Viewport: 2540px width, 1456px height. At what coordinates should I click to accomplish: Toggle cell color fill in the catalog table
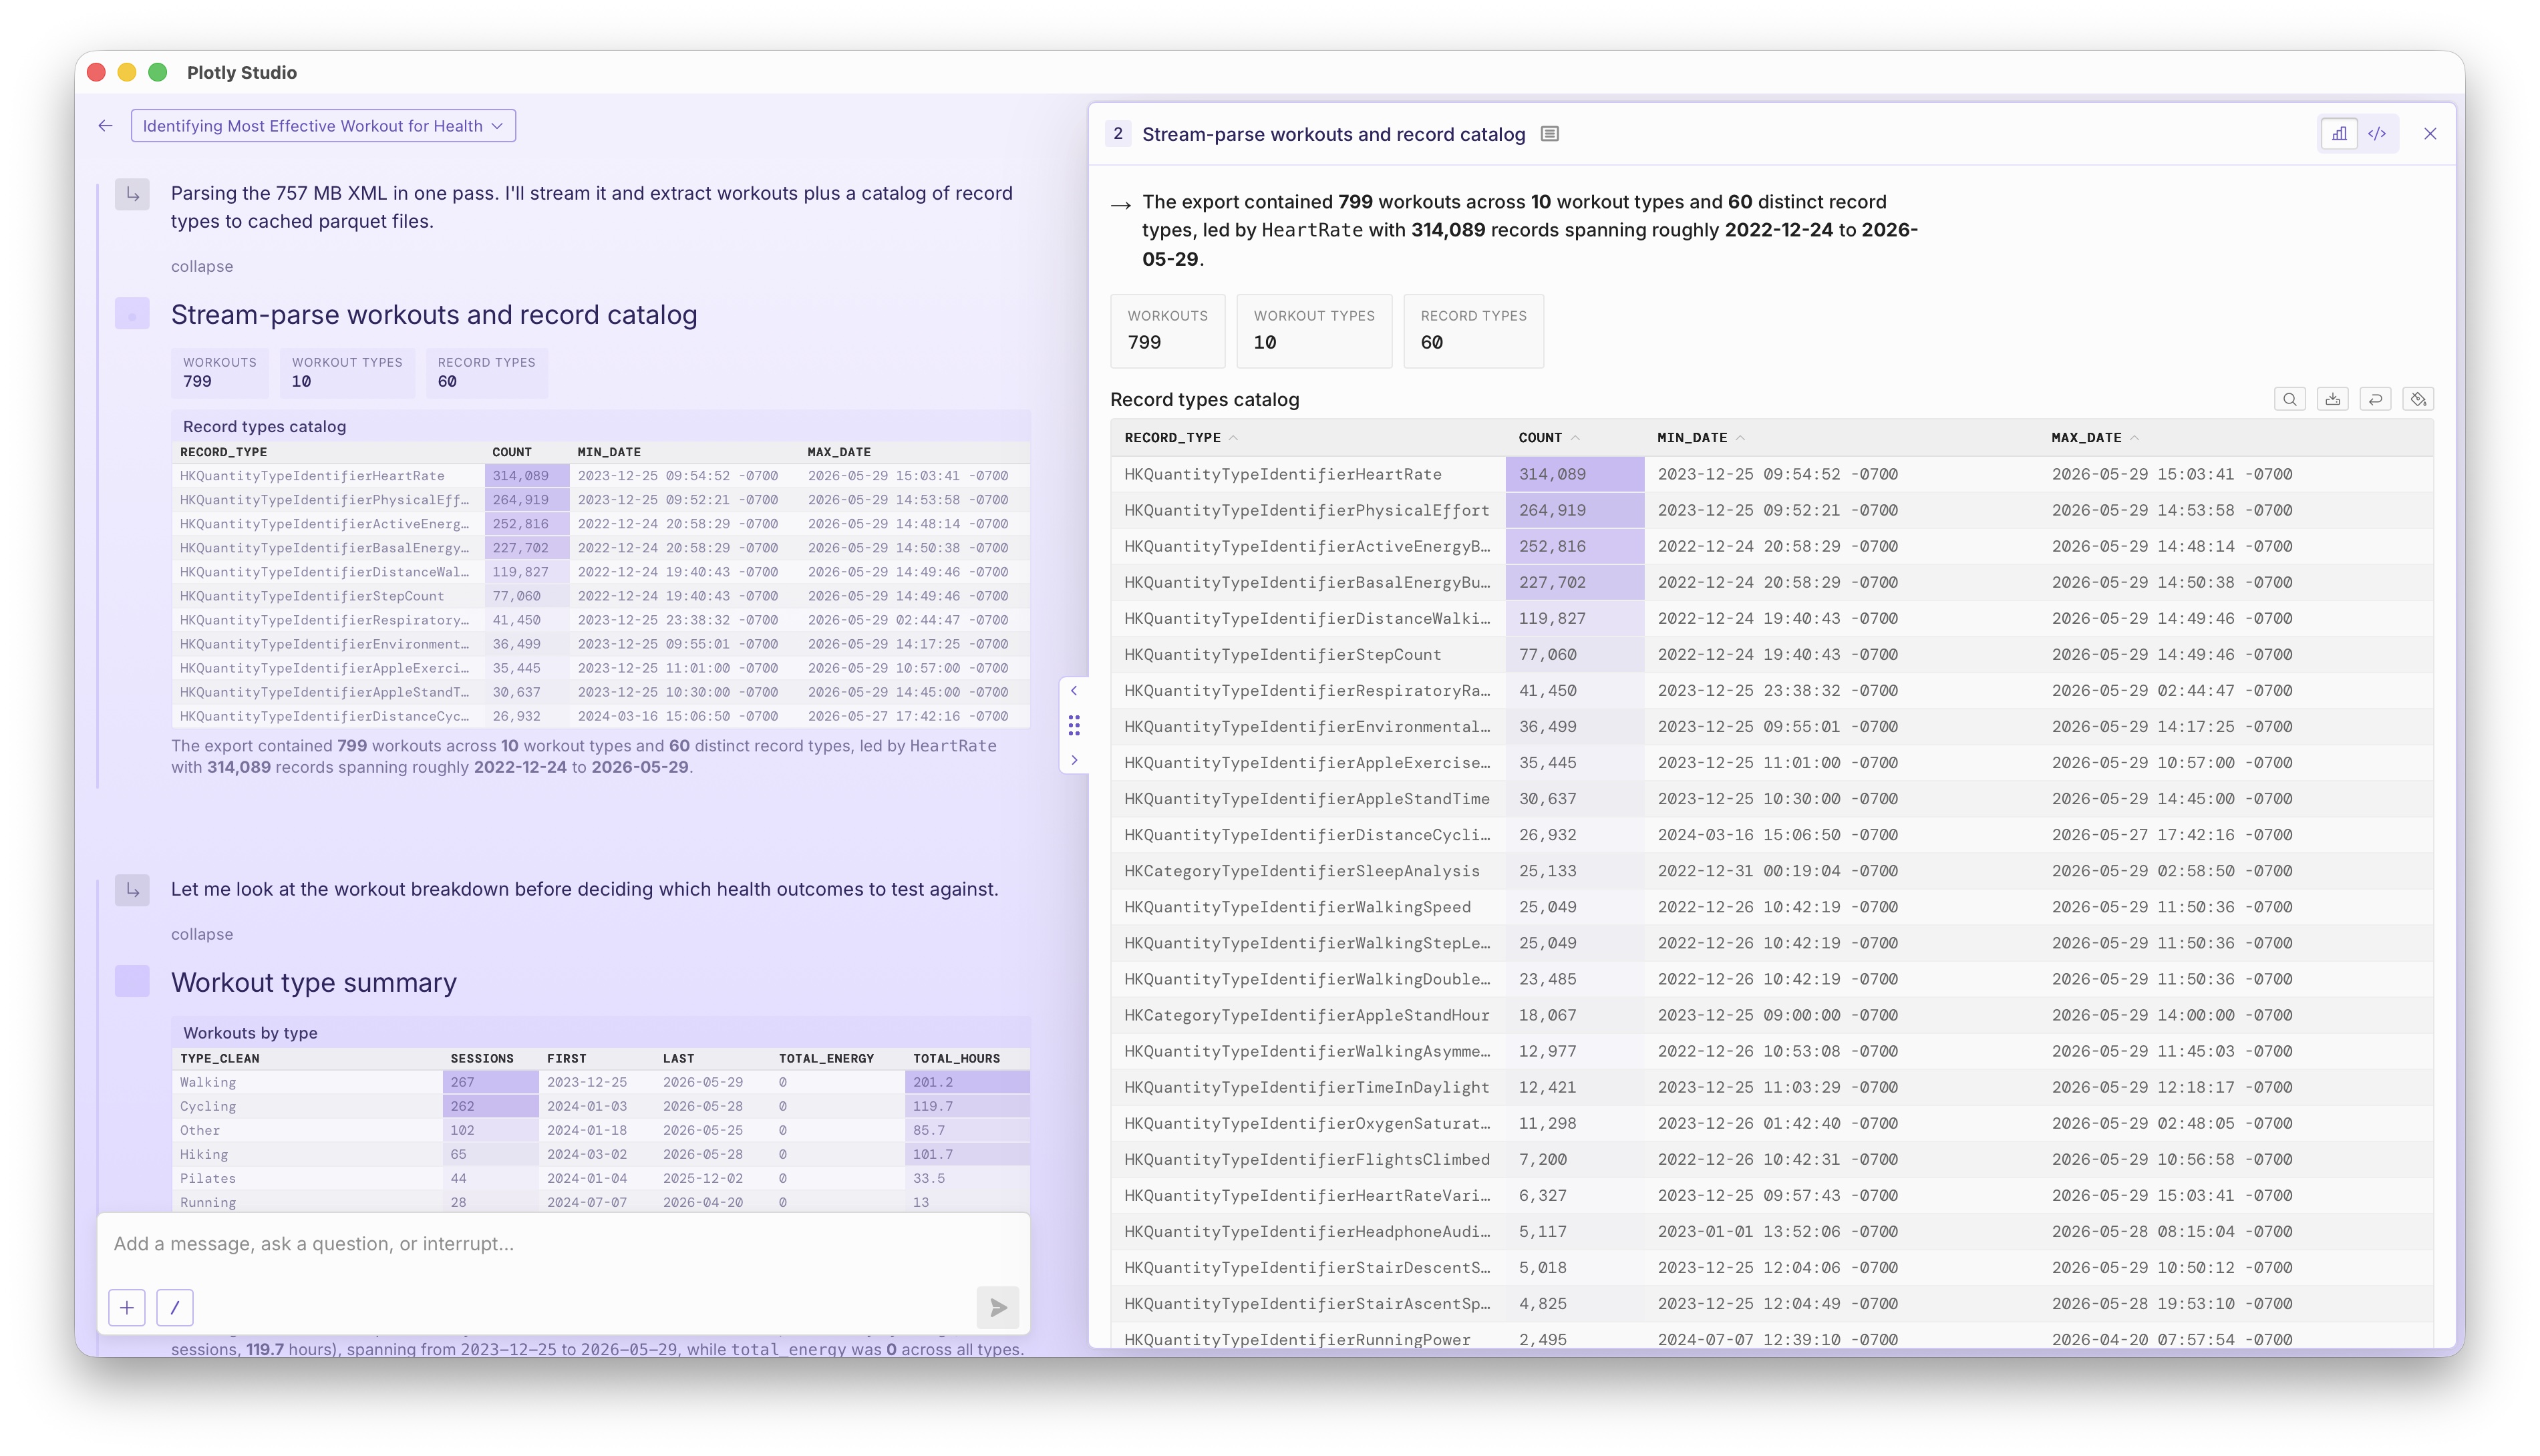point(2418,400)
